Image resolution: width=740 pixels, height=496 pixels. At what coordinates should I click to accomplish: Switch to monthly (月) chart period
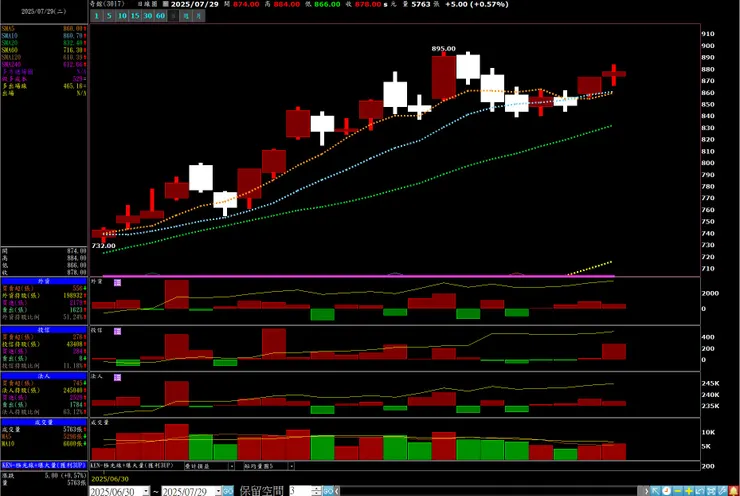pyautogui.click(x=199, y=16)
